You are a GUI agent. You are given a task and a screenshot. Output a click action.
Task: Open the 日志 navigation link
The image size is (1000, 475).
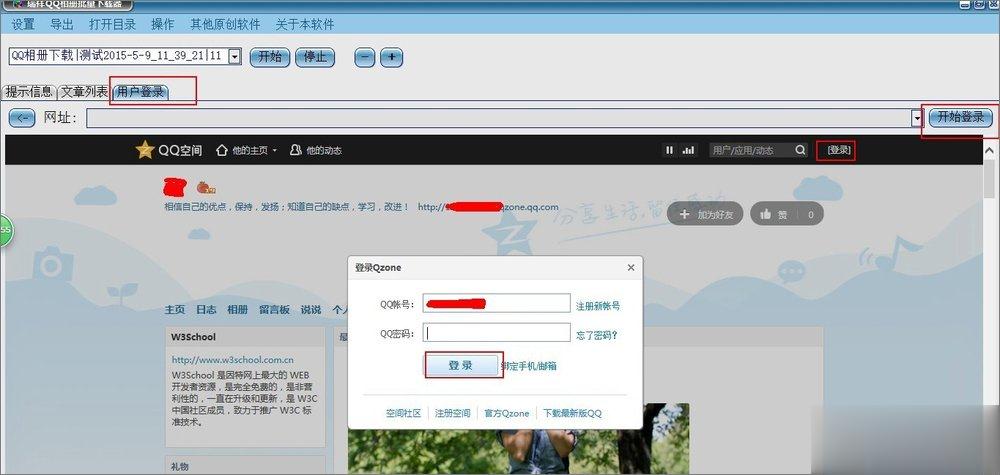(206, 309)
